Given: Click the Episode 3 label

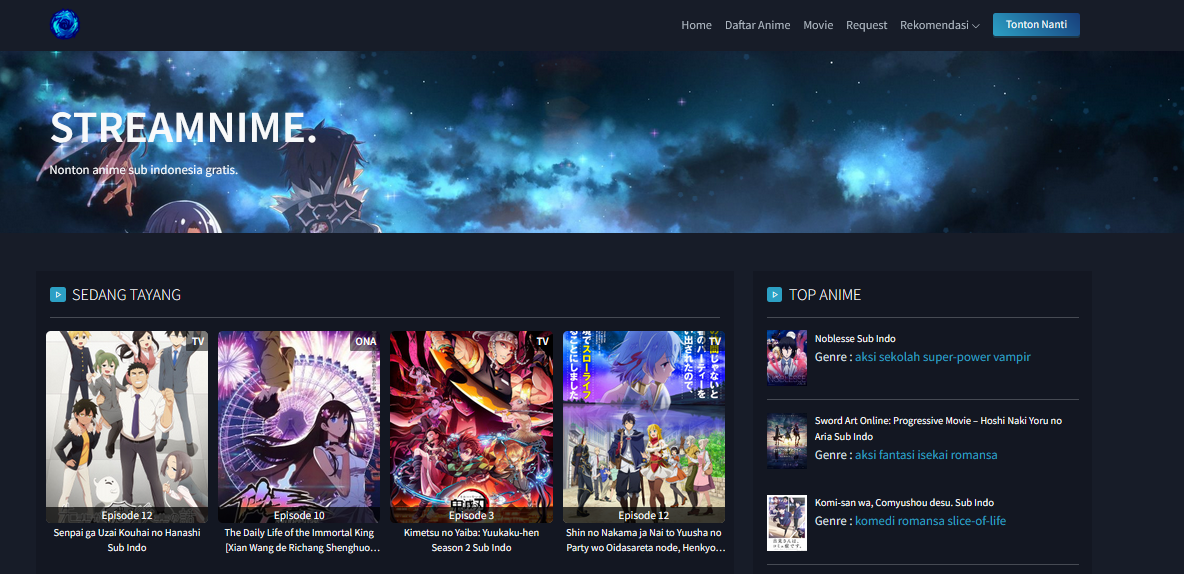Looking at the screenshot, I should click(471, 515).
